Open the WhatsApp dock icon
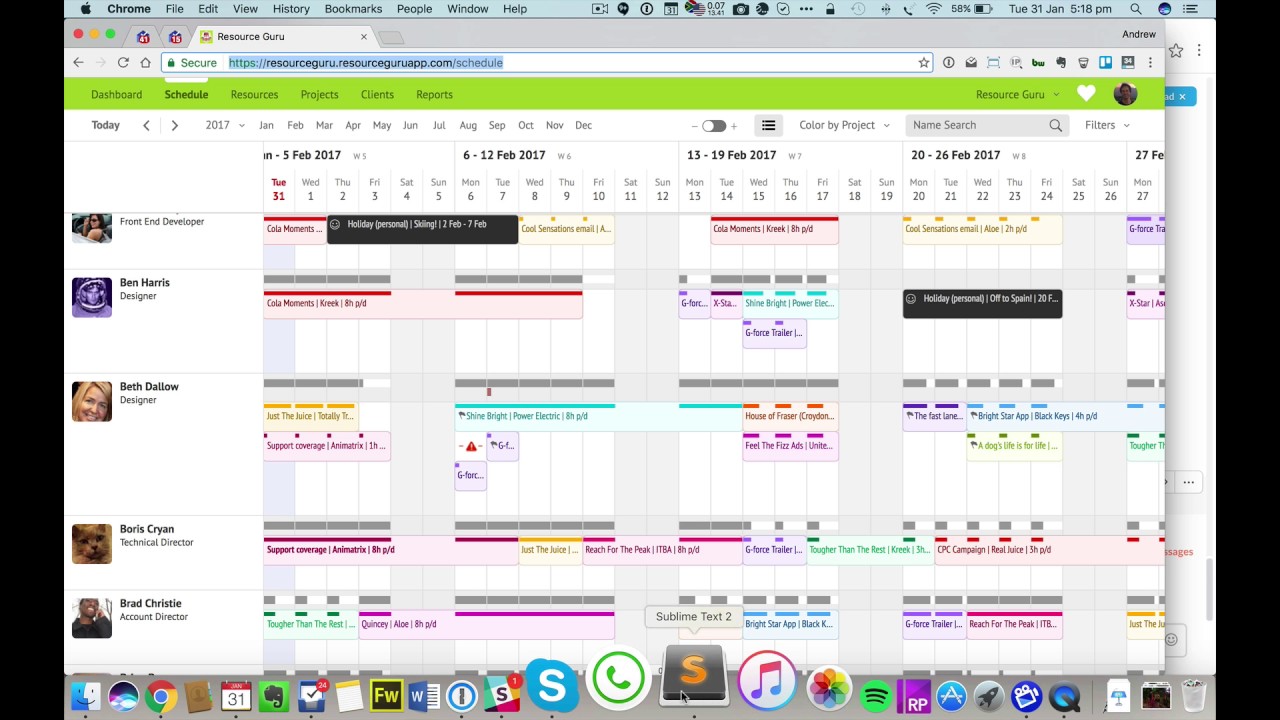Viewport: 1280px width, 720px height. 618,680
